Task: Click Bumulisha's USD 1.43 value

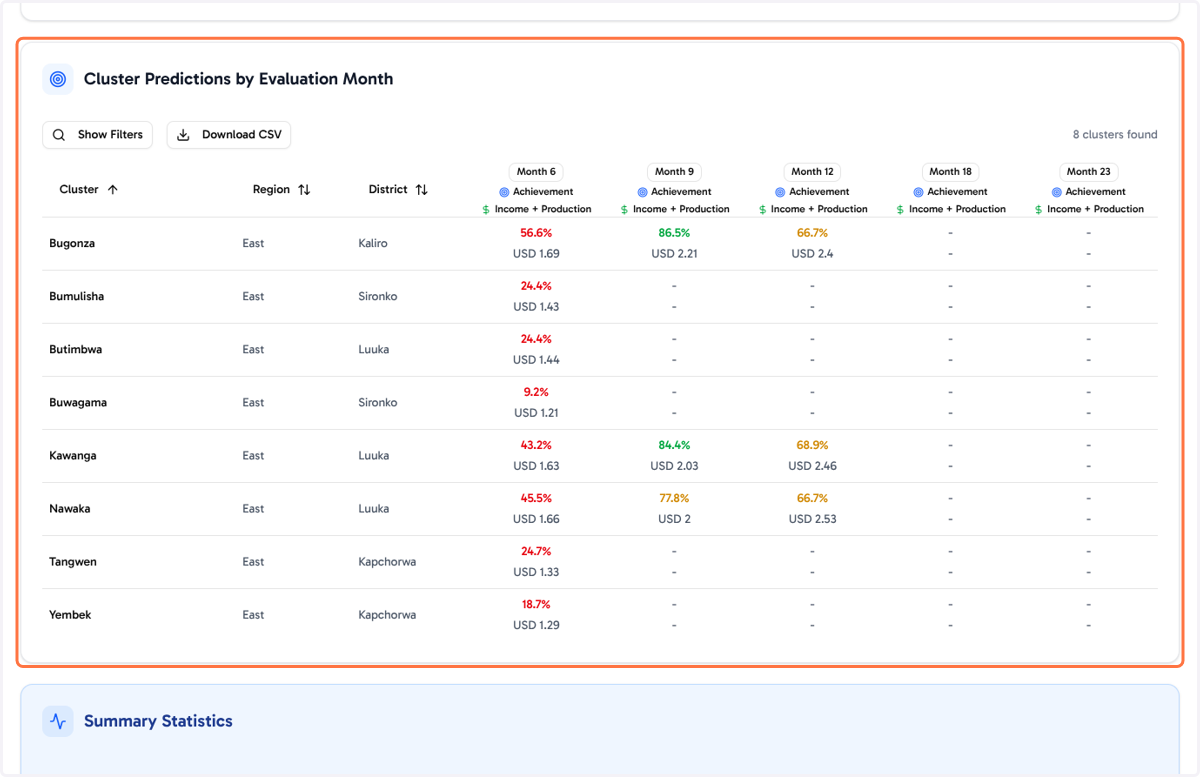Action: [536, 307]
